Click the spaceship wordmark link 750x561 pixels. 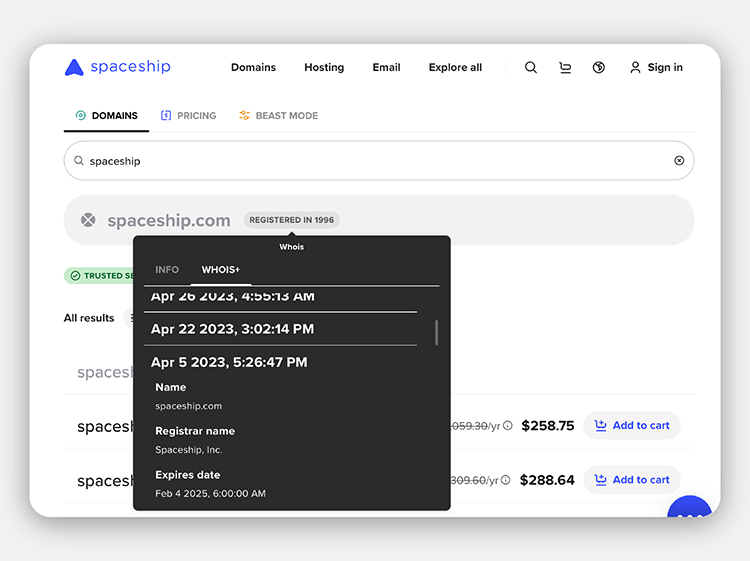coord(131,66)
